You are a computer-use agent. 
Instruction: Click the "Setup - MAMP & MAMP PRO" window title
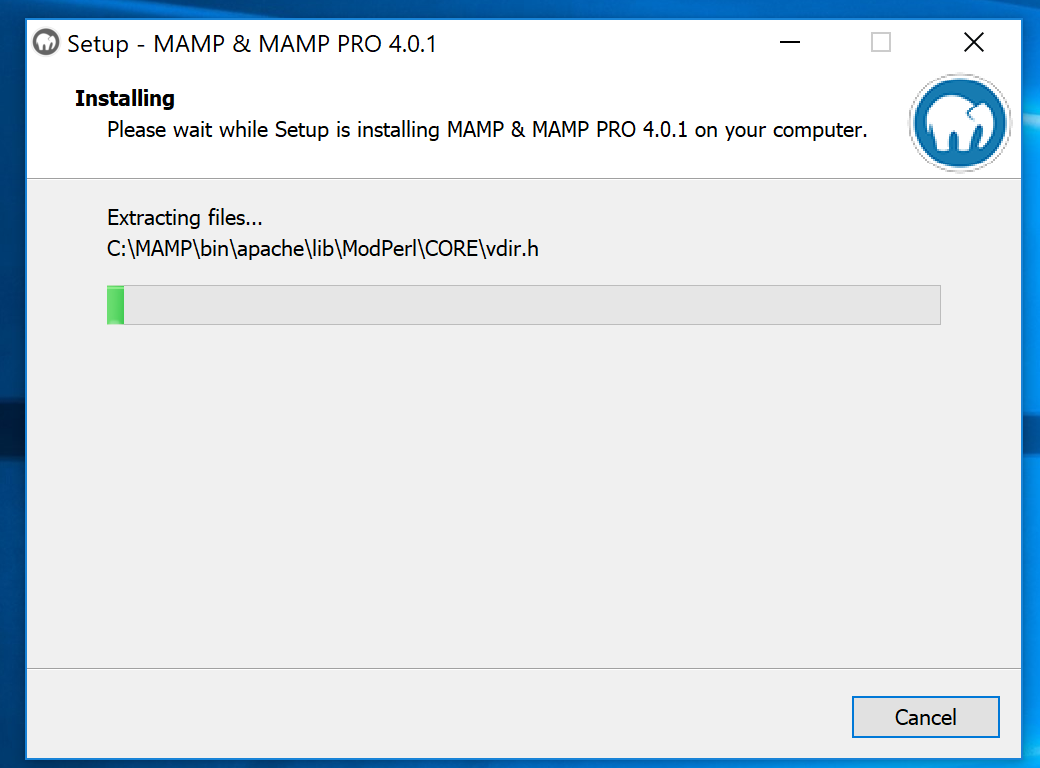[x=251, y=44]
